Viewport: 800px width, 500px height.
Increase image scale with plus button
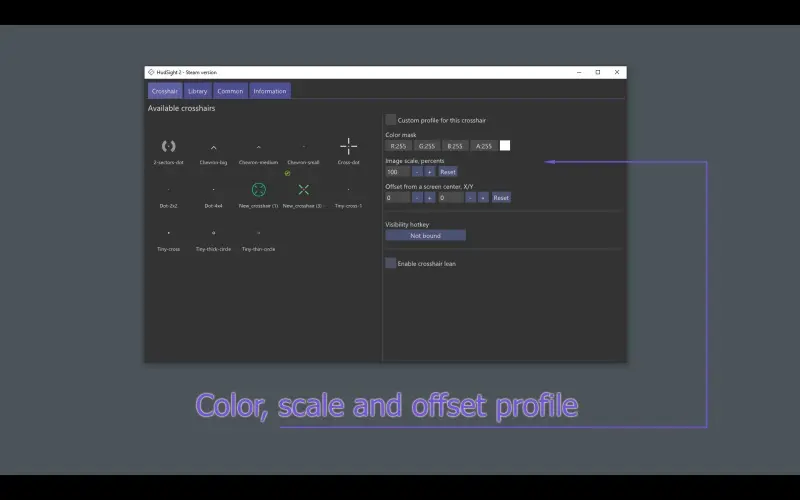click(430, 171)
